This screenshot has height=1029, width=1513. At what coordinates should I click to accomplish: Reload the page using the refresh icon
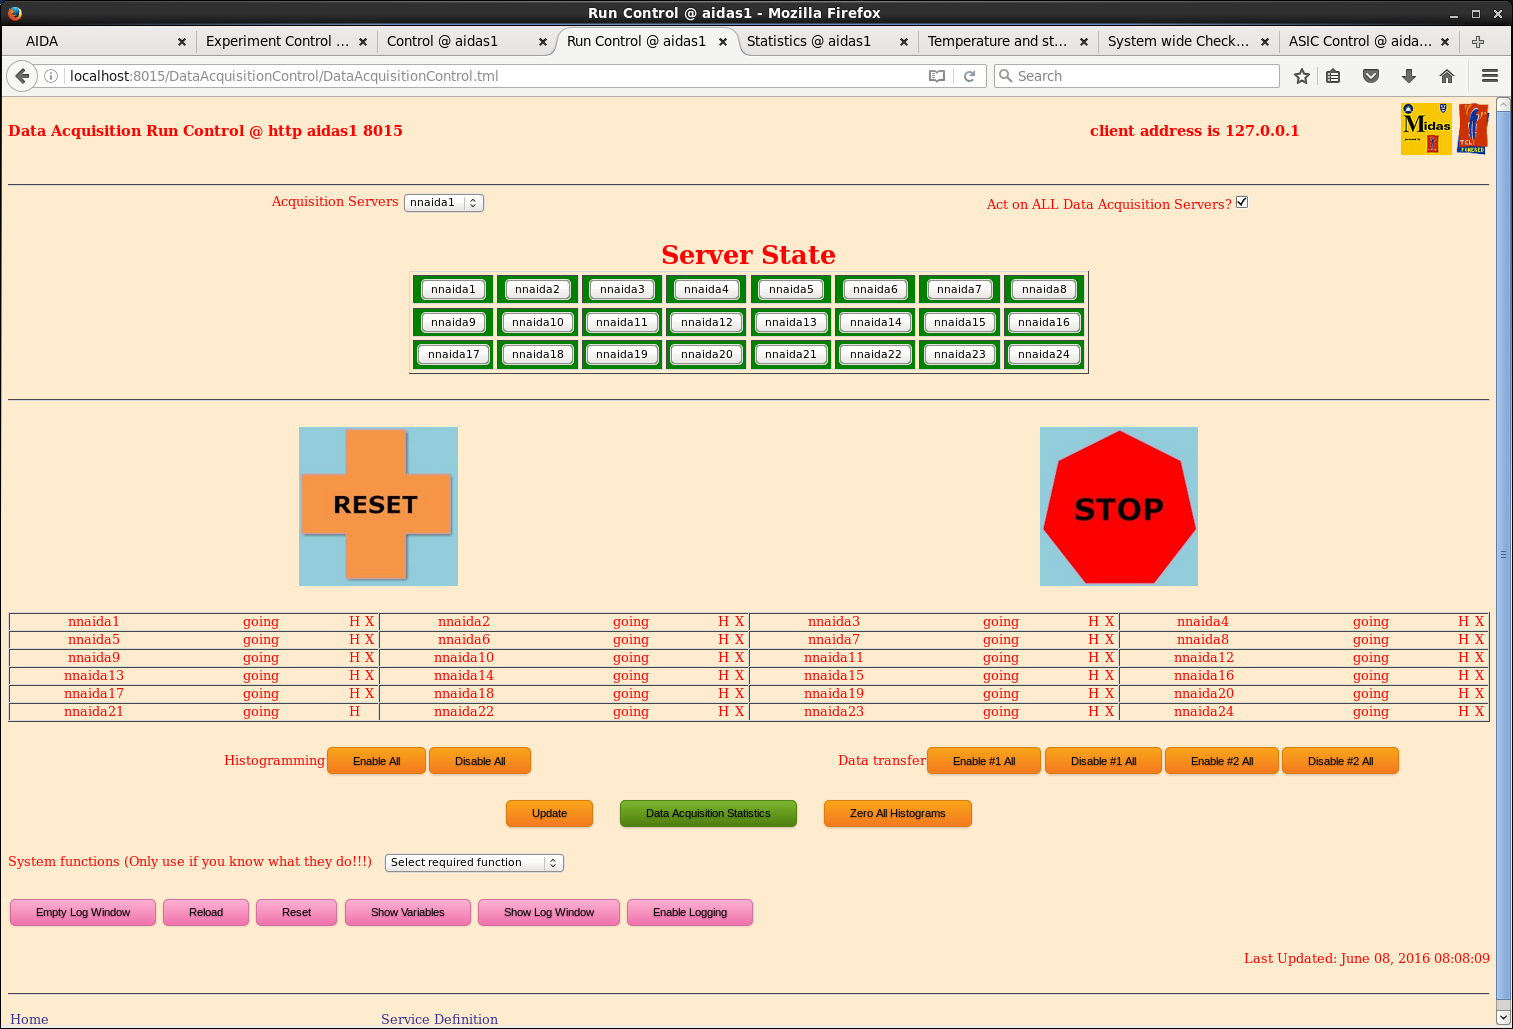tap(969, 76)
